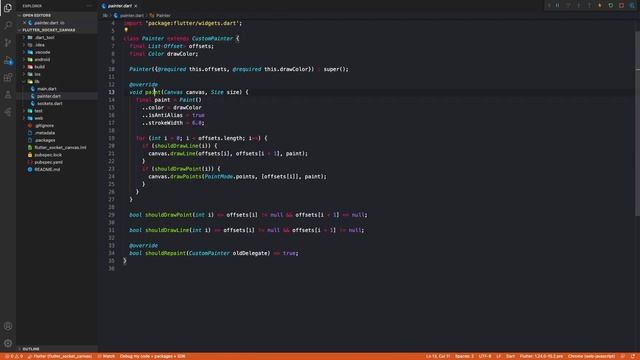Trigger Flutter hot reload lightning button

pyautogui.click(x=600, y=5)
